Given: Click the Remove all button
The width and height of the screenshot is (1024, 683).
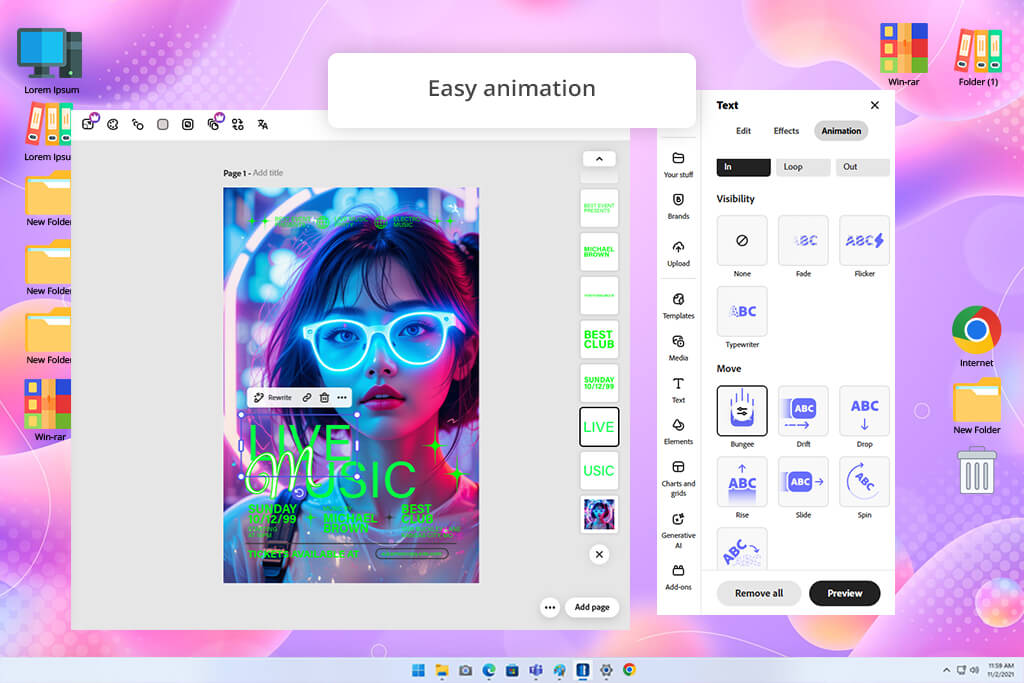Looking at the screenshot, I should click(x=758, y=593).
